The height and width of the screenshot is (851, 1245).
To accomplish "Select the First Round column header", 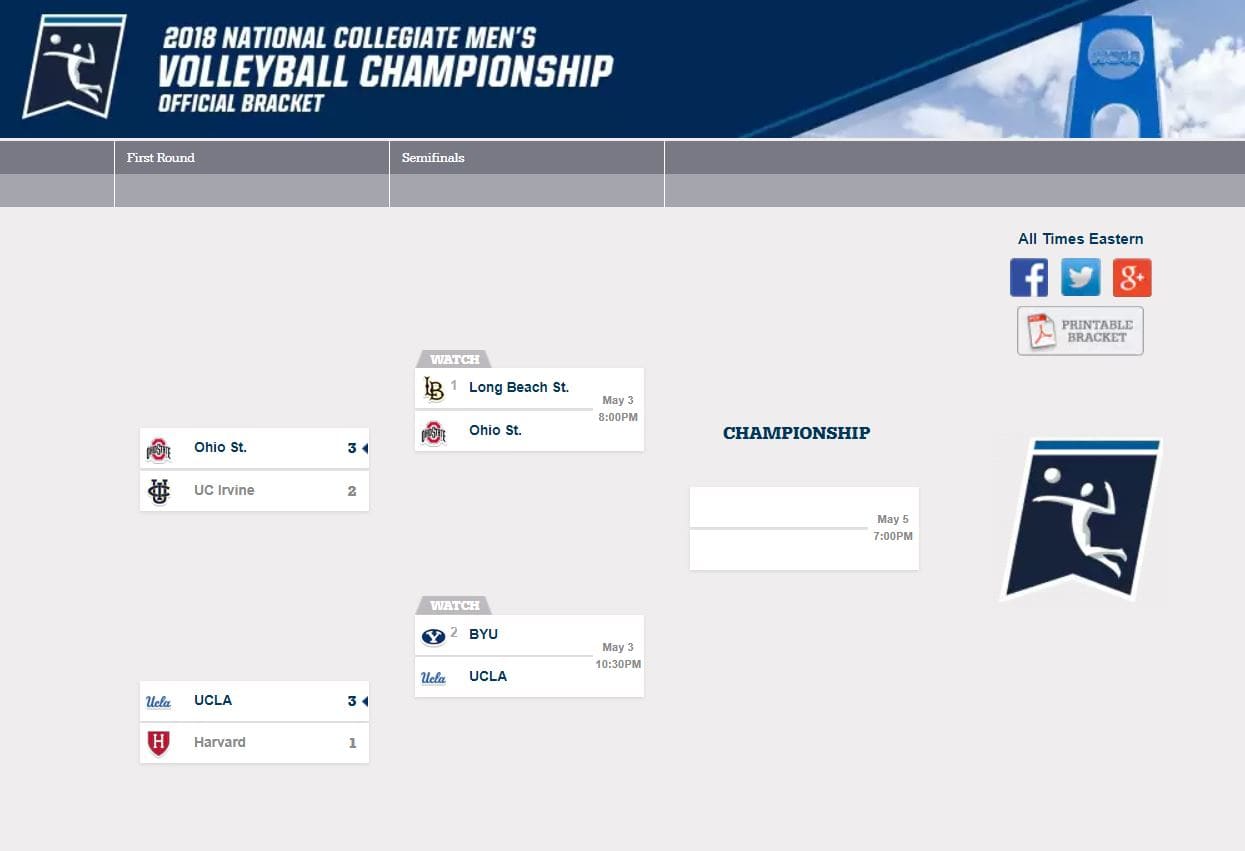I will click(160, 157).
